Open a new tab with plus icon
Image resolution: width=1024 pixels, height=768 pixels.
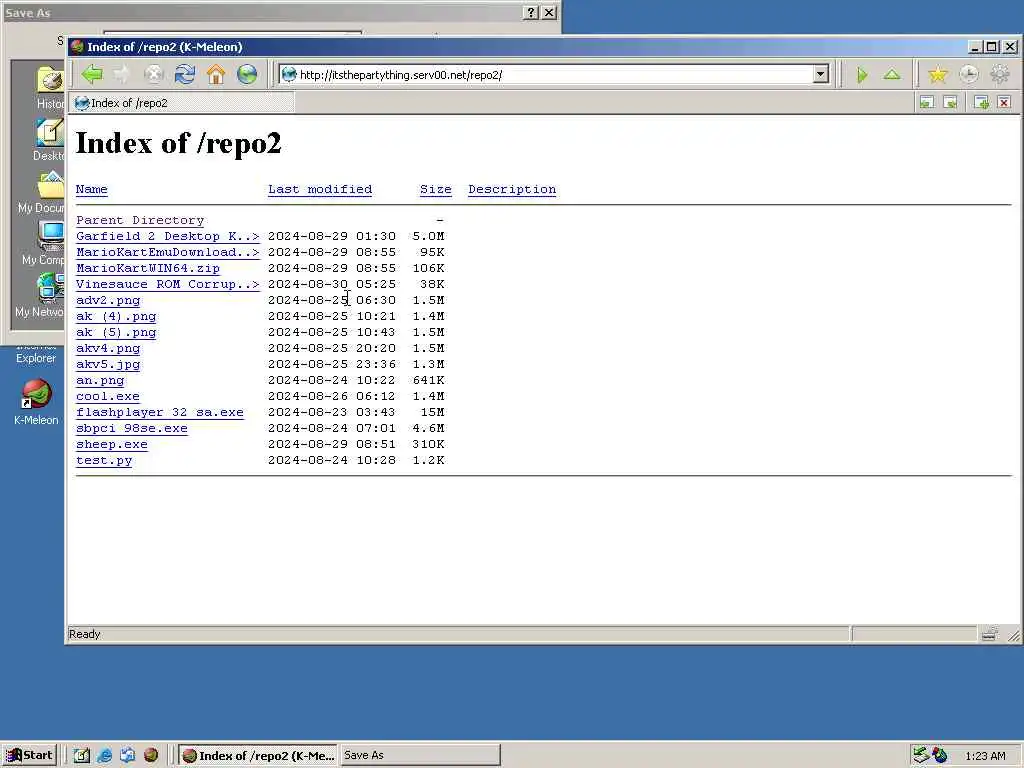(981, 103)
